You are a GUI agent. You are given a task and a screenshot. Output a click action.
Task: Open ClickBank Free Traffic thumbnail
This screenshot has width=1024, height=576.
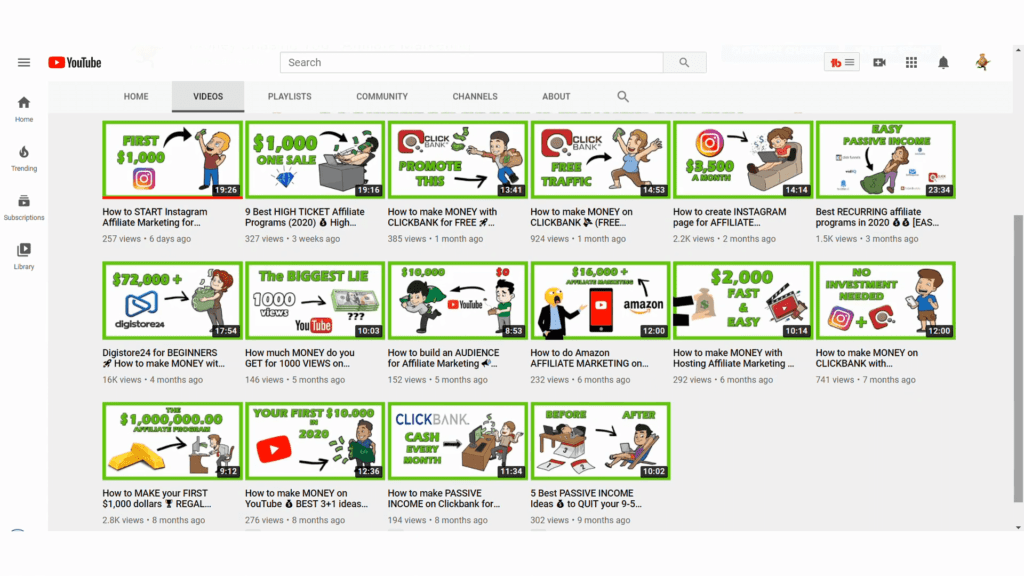click(x=600, y=160)
